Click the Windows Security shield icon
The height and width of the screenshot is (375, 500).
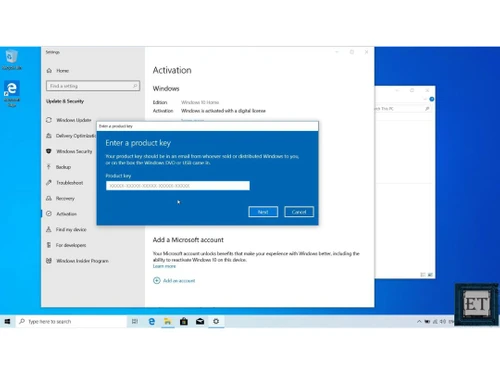49,151
